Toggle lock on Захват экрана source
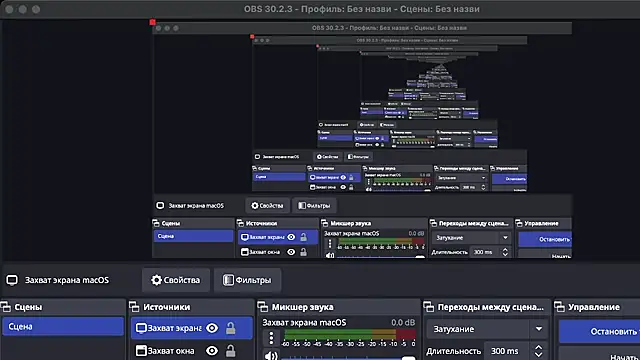 click(231, 328)
